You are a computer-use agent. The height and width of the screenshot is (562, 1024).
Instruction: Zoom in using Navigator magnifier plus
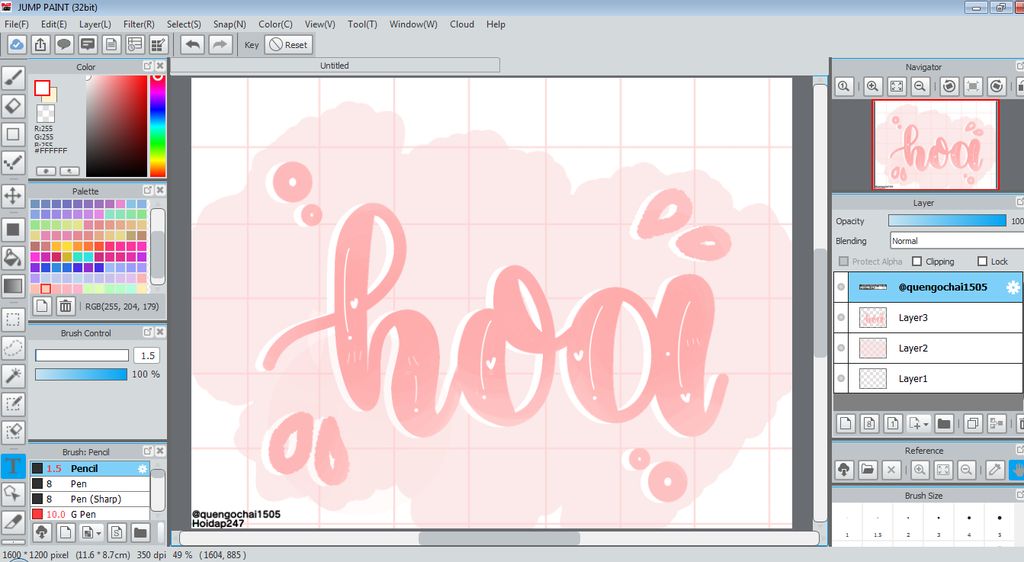tap(873, 86)
